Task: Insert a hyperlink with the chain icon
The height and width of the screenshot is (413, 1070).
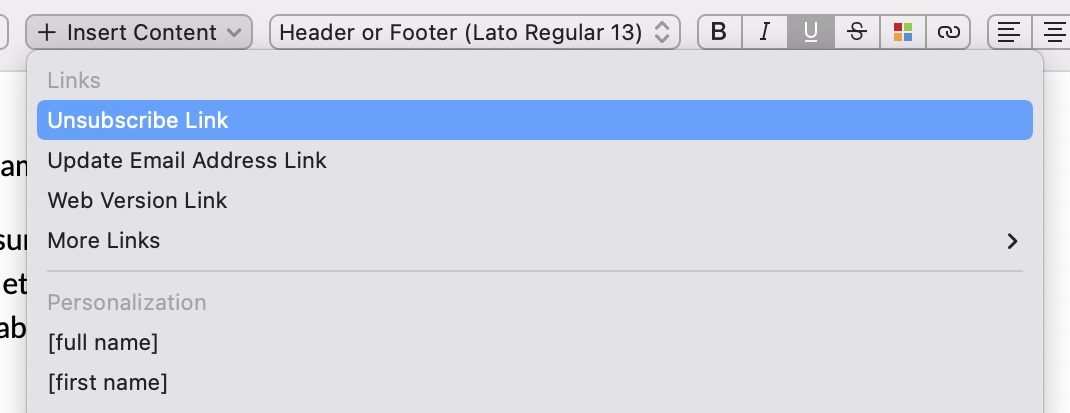Action: pyautogui.click(x=949, y=32)
